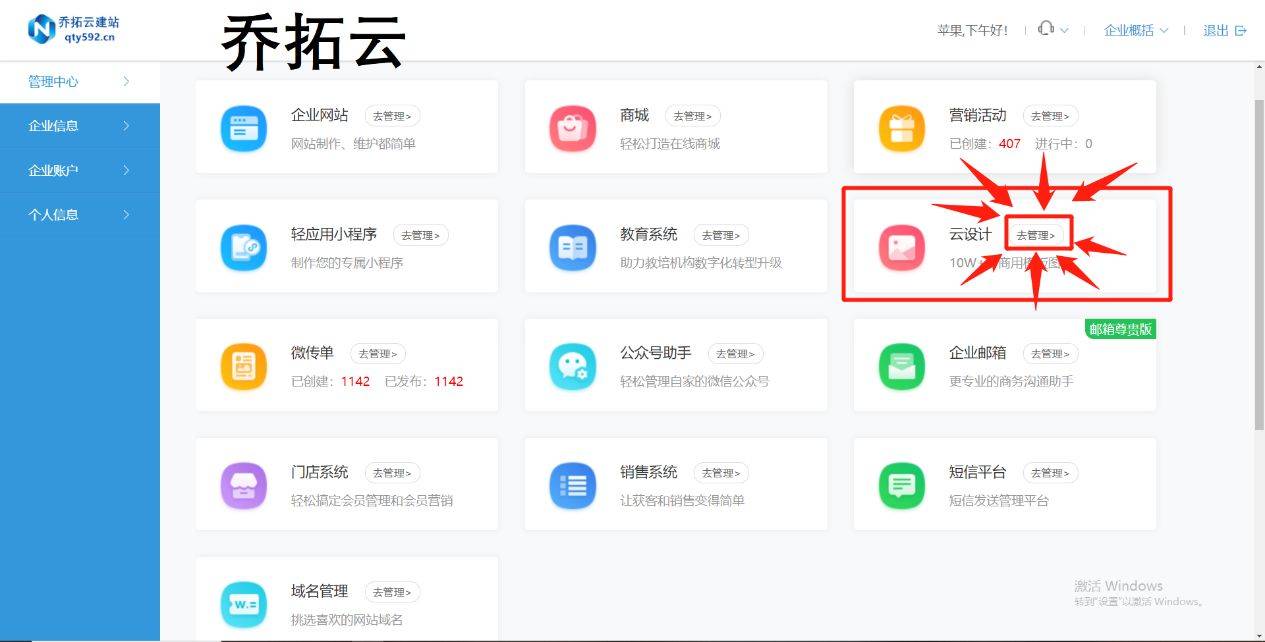
Task: Click the 门店系统 storefront icon
Action: 243,486
